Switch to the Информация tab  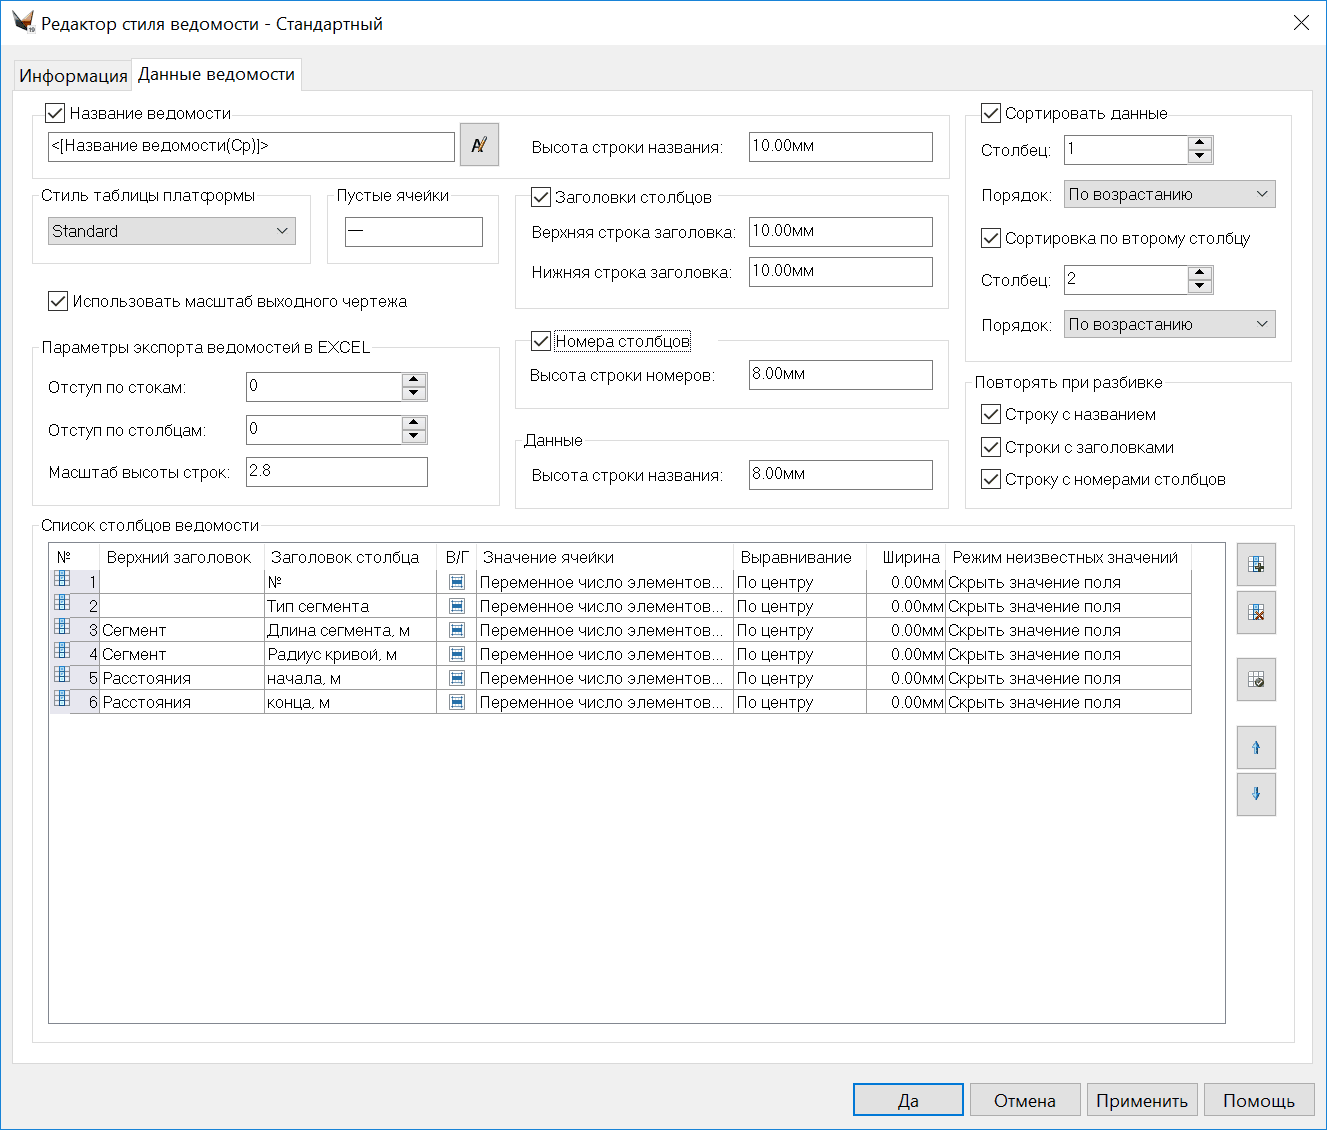[73, 76]
